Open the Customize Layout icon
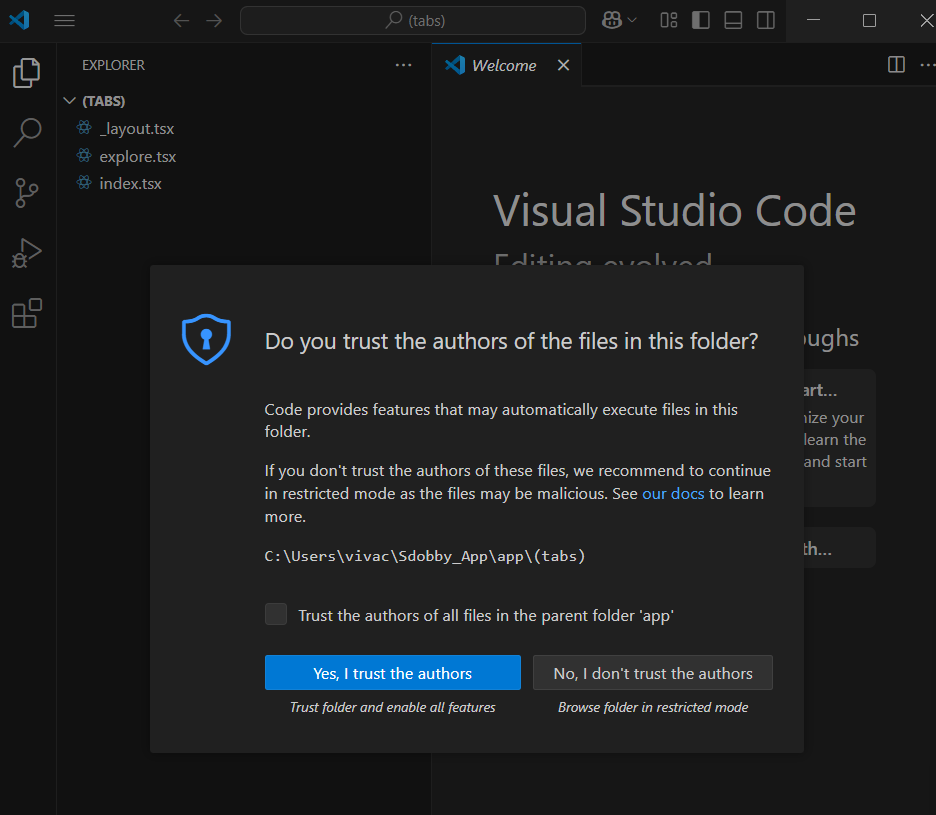The width and height of the screenshot is (936, 815). [x=669, y=20]
